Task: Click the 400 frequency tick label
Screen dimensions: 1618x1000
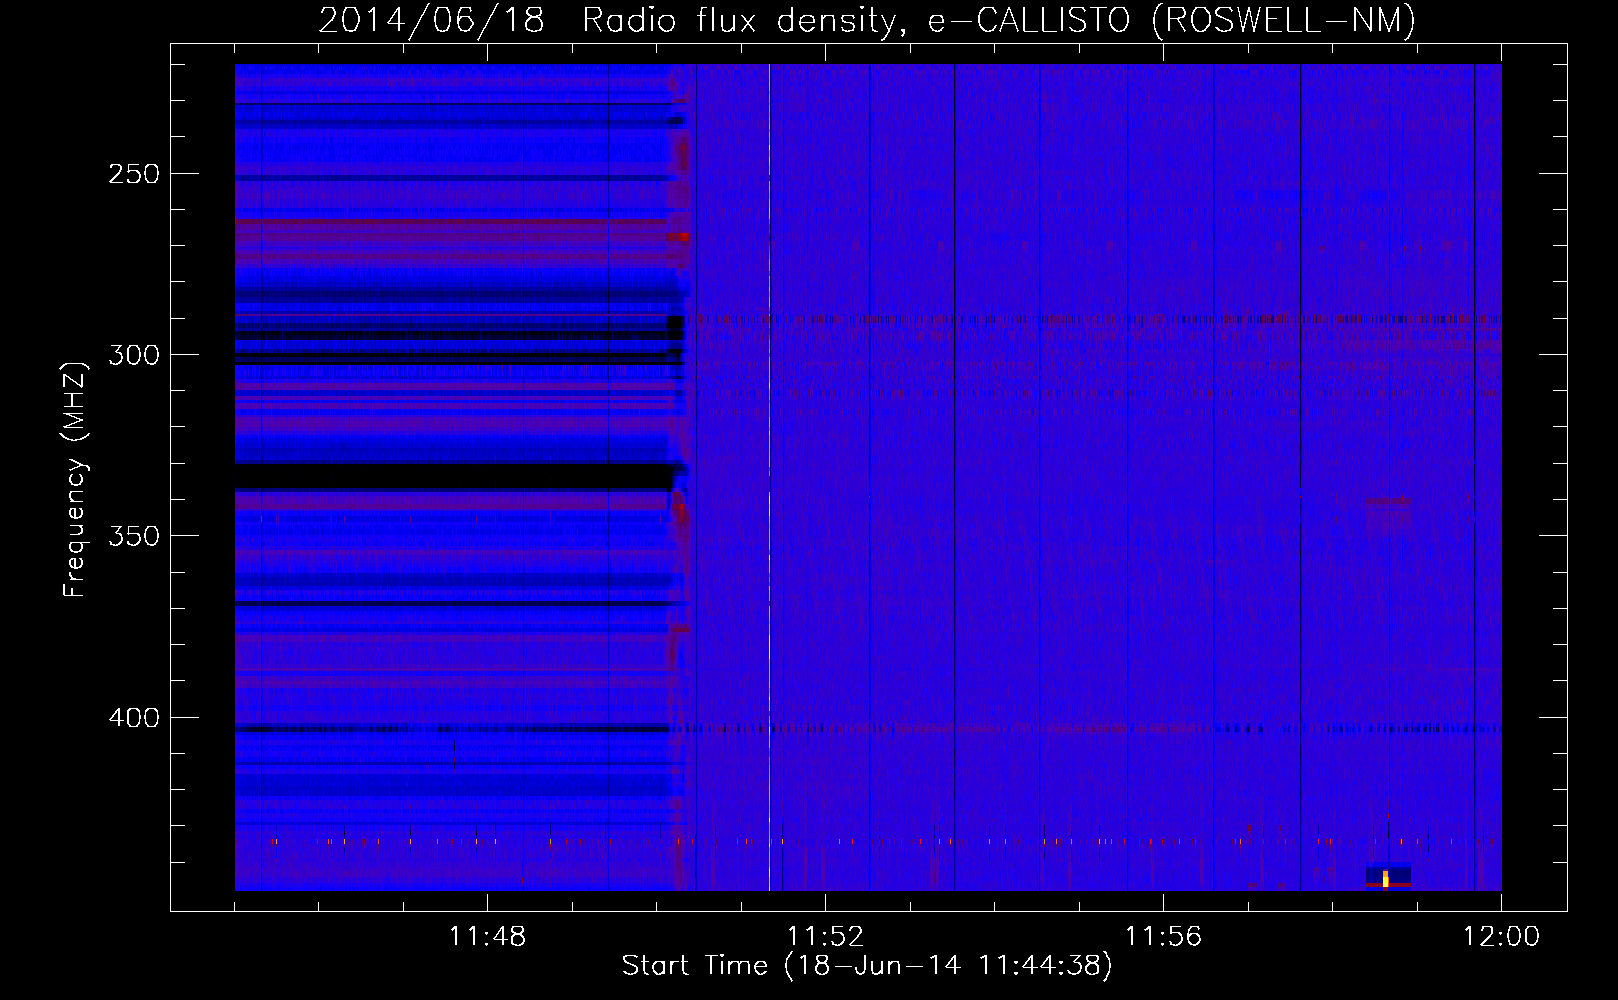Action: 134,718
